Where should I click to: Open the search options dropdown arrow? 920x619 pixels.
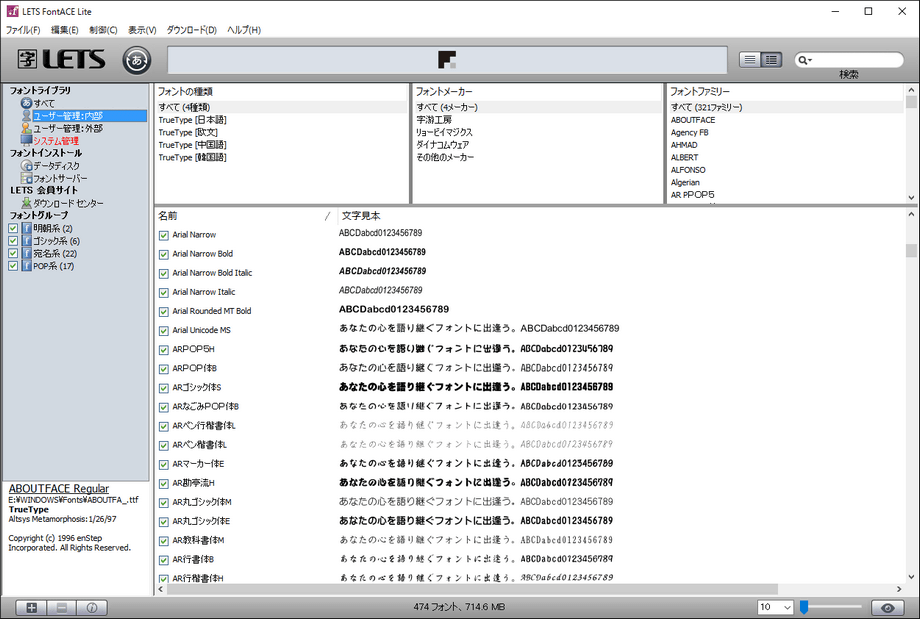pyautogui.click(x=810, y=60)
